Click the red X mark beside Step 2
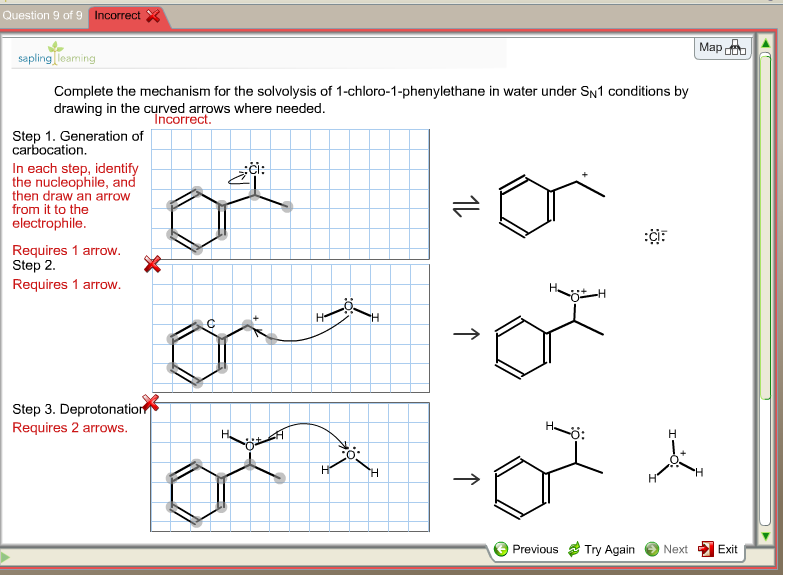 click(152, 264)
